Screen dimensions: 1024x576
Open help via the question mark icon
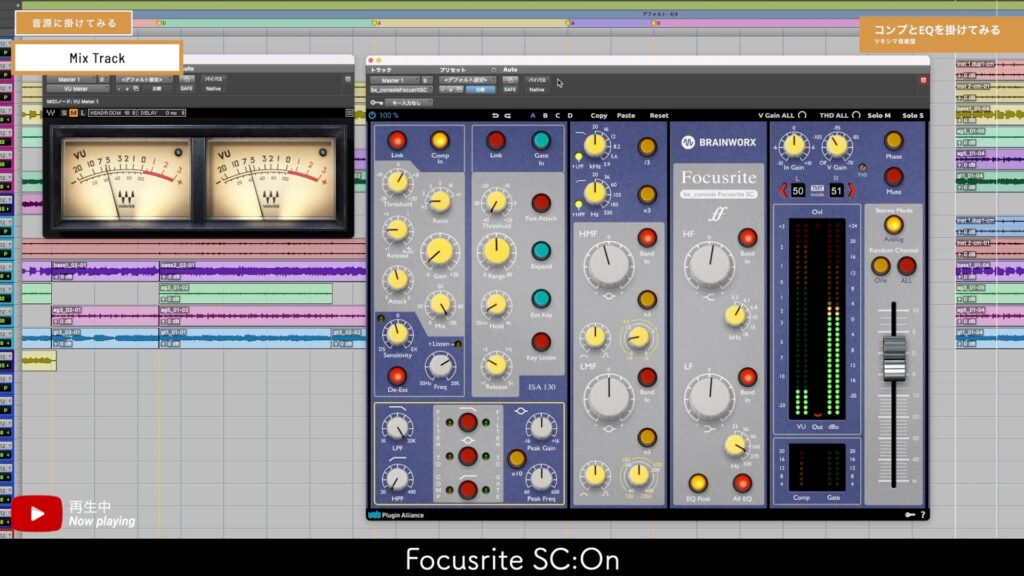(x=923, y=515)
